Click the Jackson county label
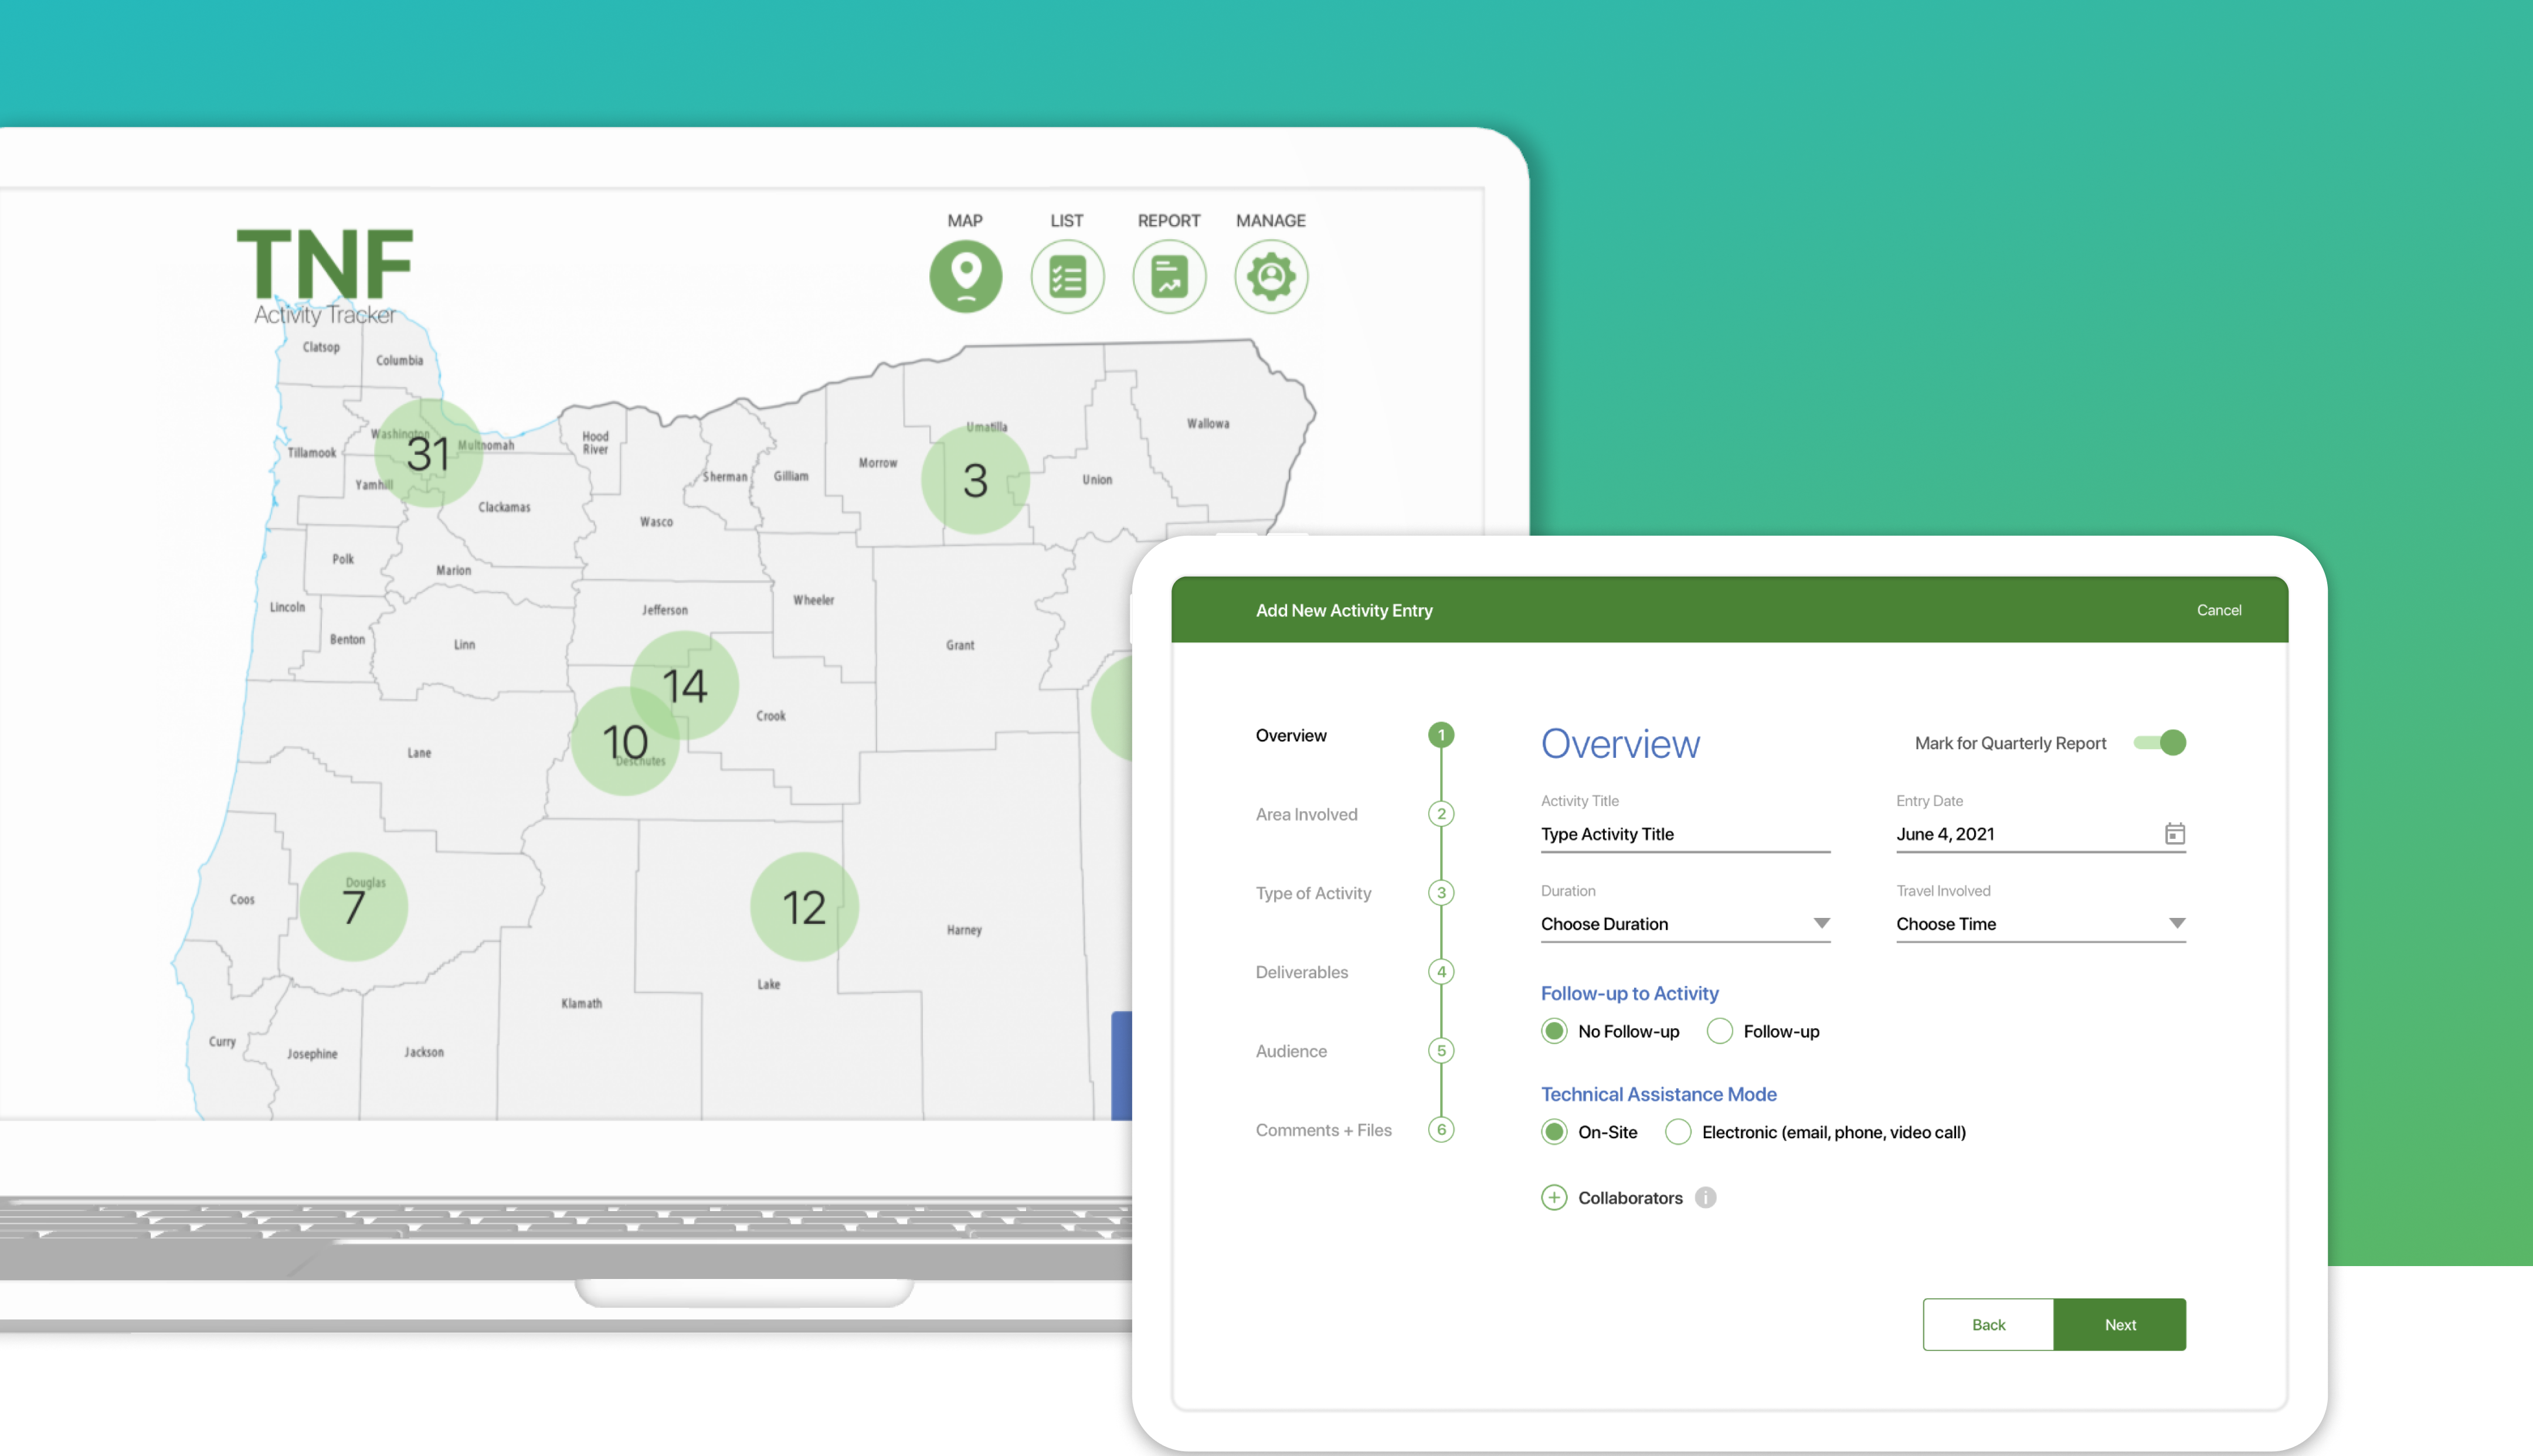Screen dimensions: 2533x1456 [424, 1052]
